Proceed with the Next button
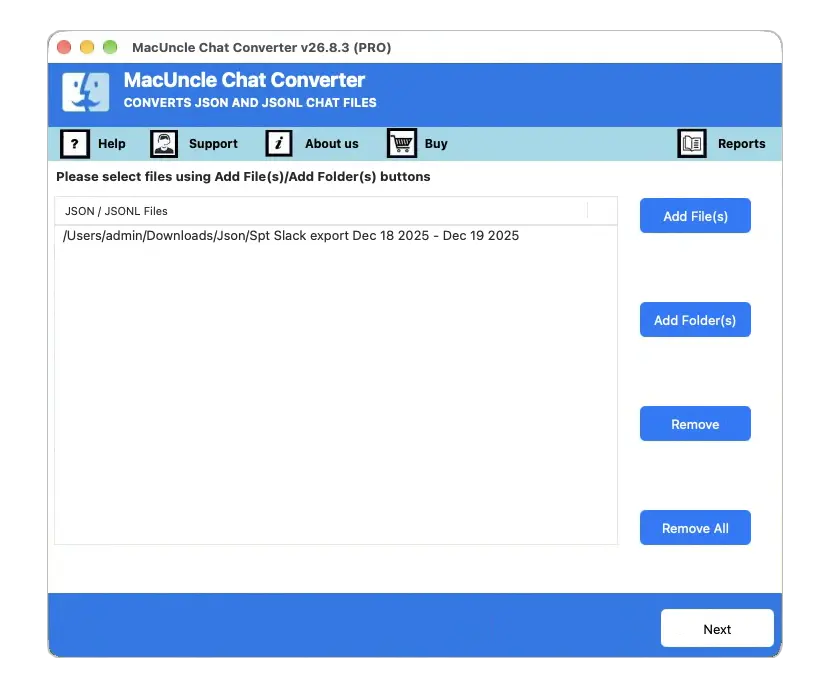The width and height of the screenshot is (830, 690). pos(717,629)
